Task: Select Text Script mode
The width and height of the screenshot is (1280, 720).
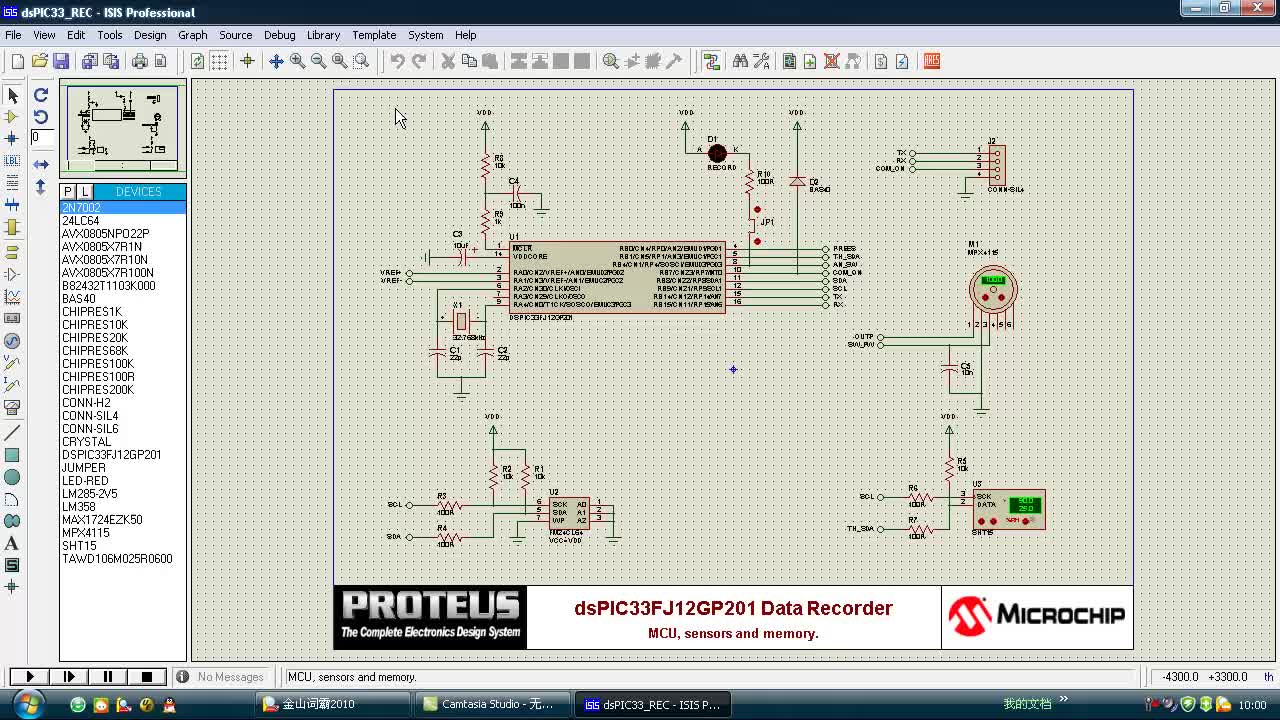Action: pos(12,183)
